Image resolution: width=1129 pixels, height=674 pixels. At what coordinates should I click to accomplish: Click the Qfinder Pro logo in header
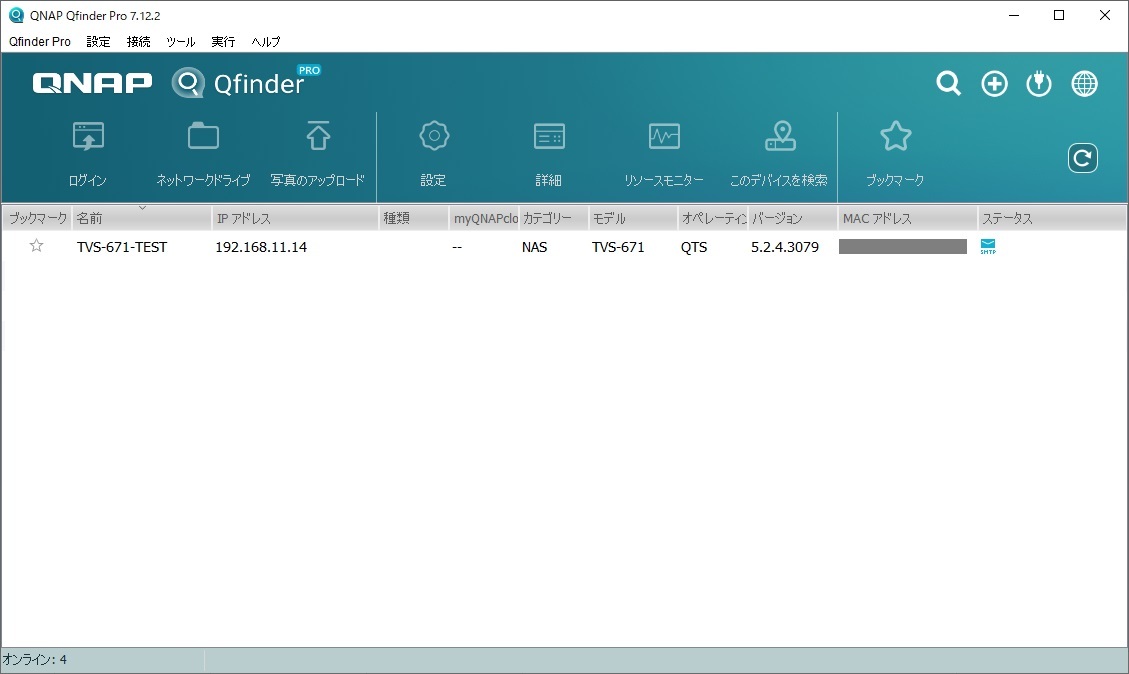point(246,82)
